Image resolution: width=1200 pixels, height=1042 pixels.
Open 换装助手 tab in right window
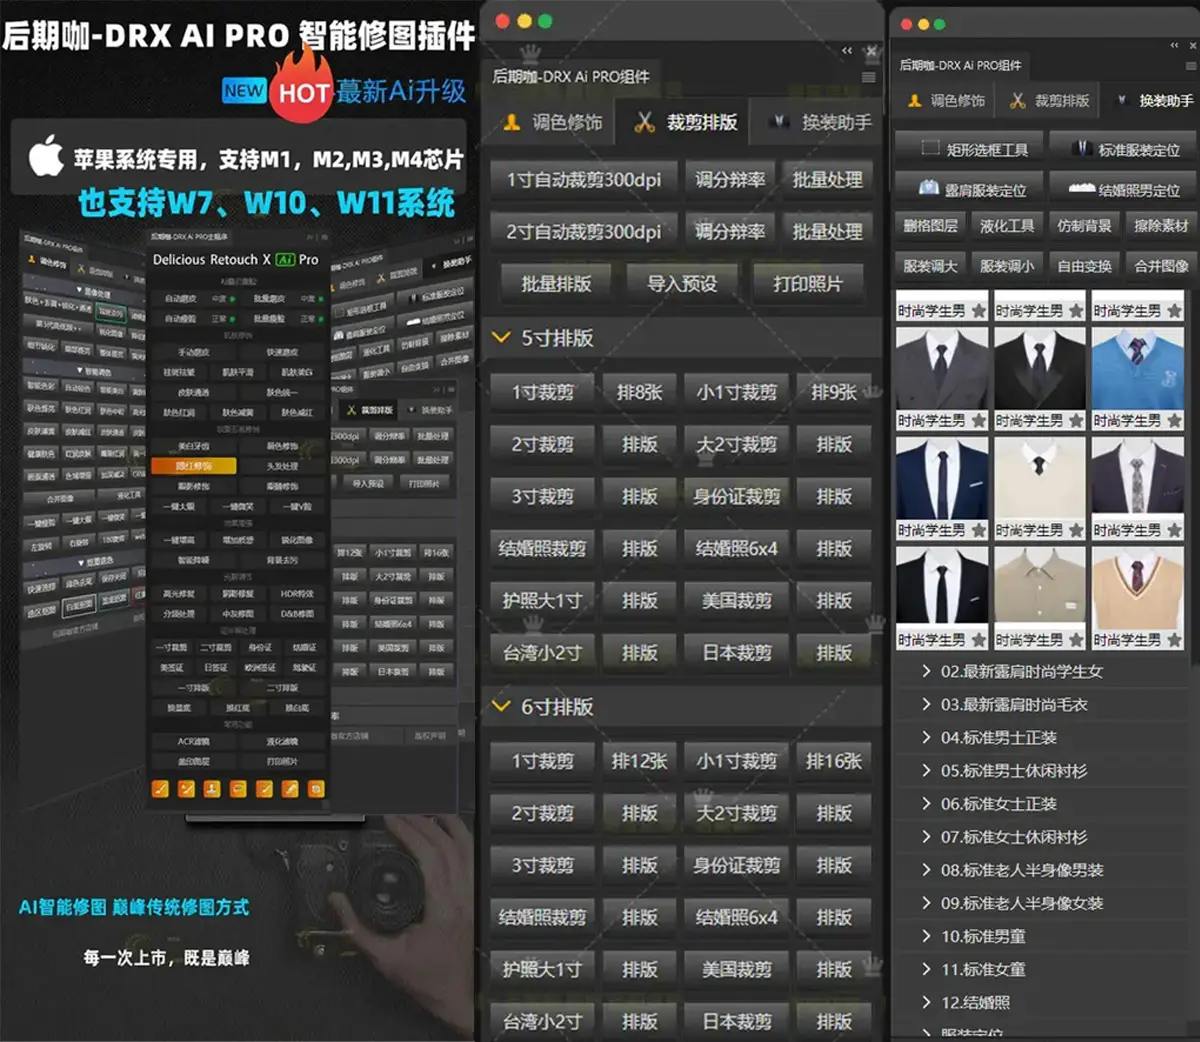[1153, 100]
